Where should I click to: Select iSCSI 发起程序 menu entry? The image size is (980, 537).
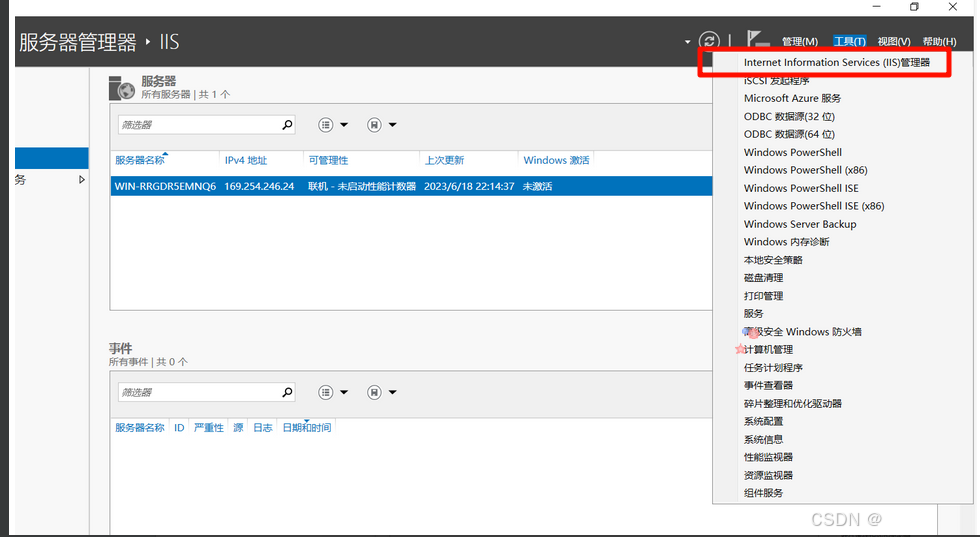776,81
